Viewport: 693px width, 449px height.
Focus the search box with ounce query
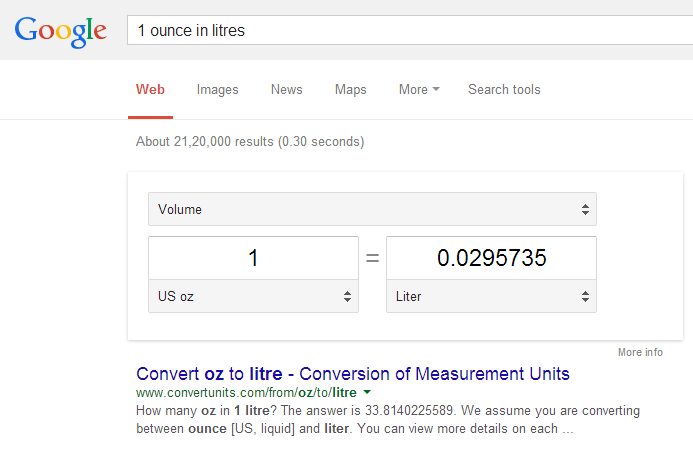tap(410, 30)
